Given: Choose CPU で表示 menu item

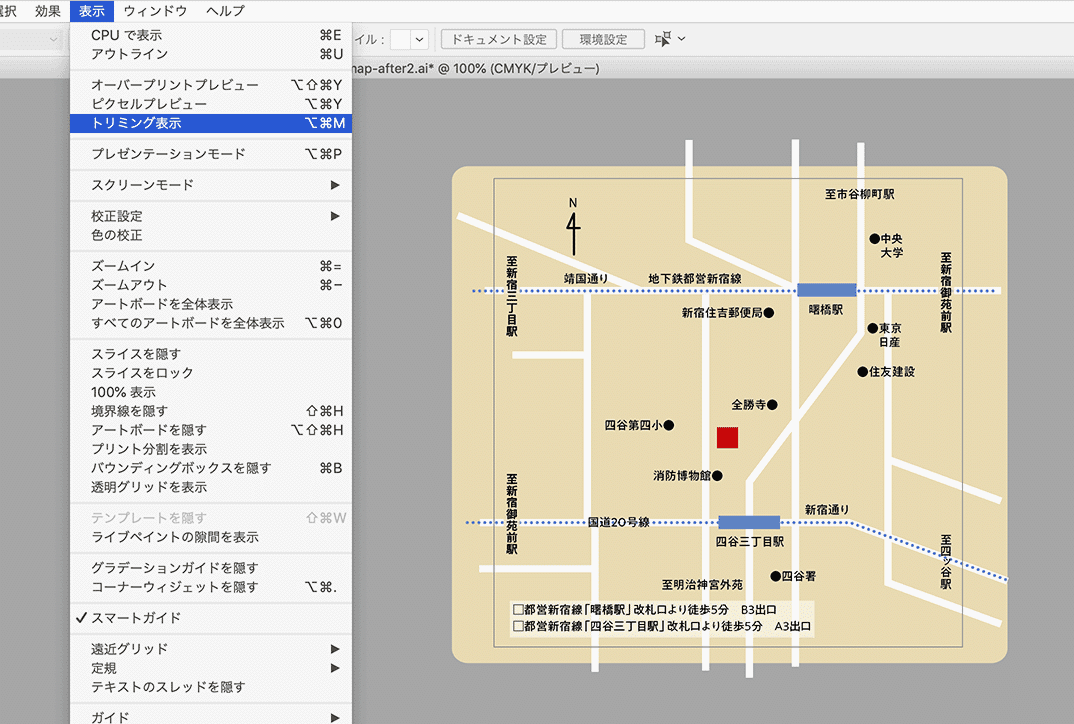Looking at the screenshot, I should pyautogui.click(x=211, y=35).
